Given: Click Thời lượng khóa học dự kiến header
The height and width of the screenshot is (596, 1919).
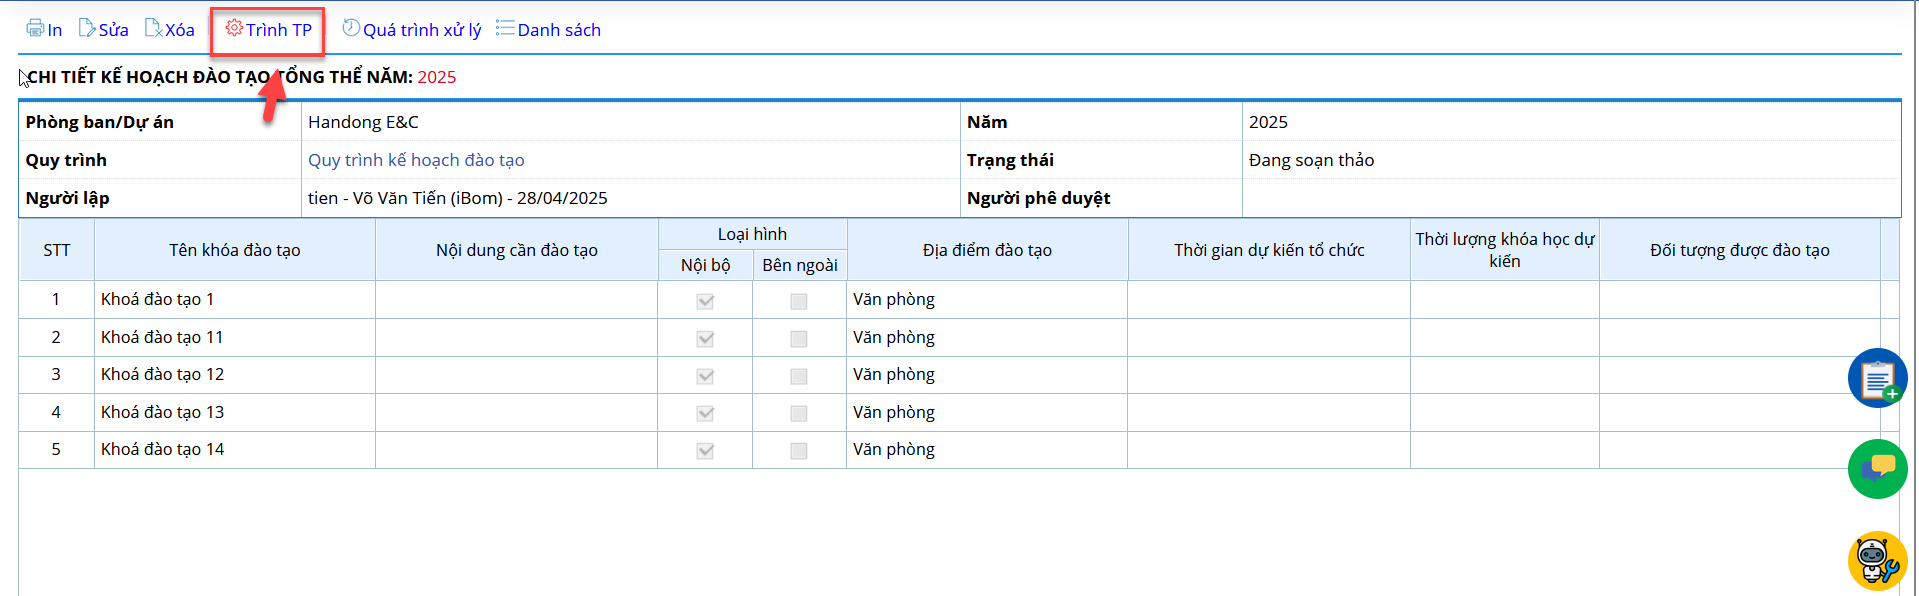Looking at the screenshot, I should click(x=1505, y=250).
